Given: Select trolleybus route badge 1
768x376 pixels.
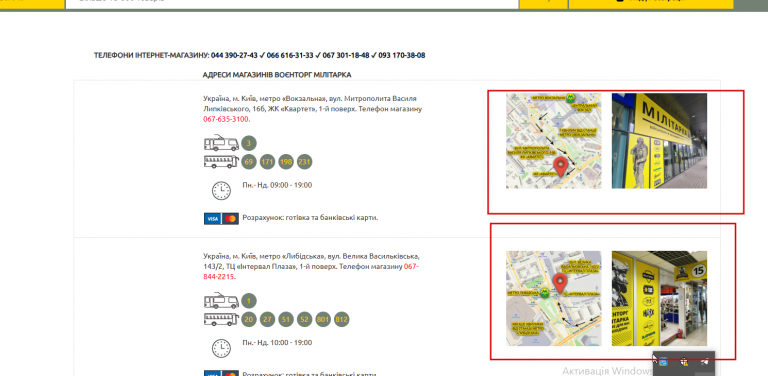Looking at the screenshot, I should pos(249,301).
